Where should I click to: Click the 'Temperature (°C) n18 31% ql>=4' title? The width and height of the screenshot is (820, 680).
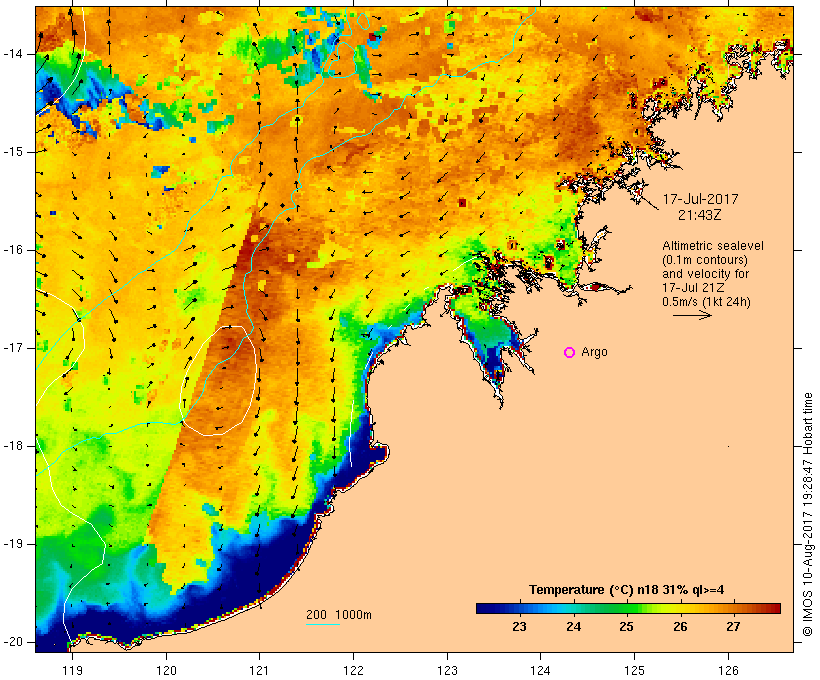tap(627, 590)
